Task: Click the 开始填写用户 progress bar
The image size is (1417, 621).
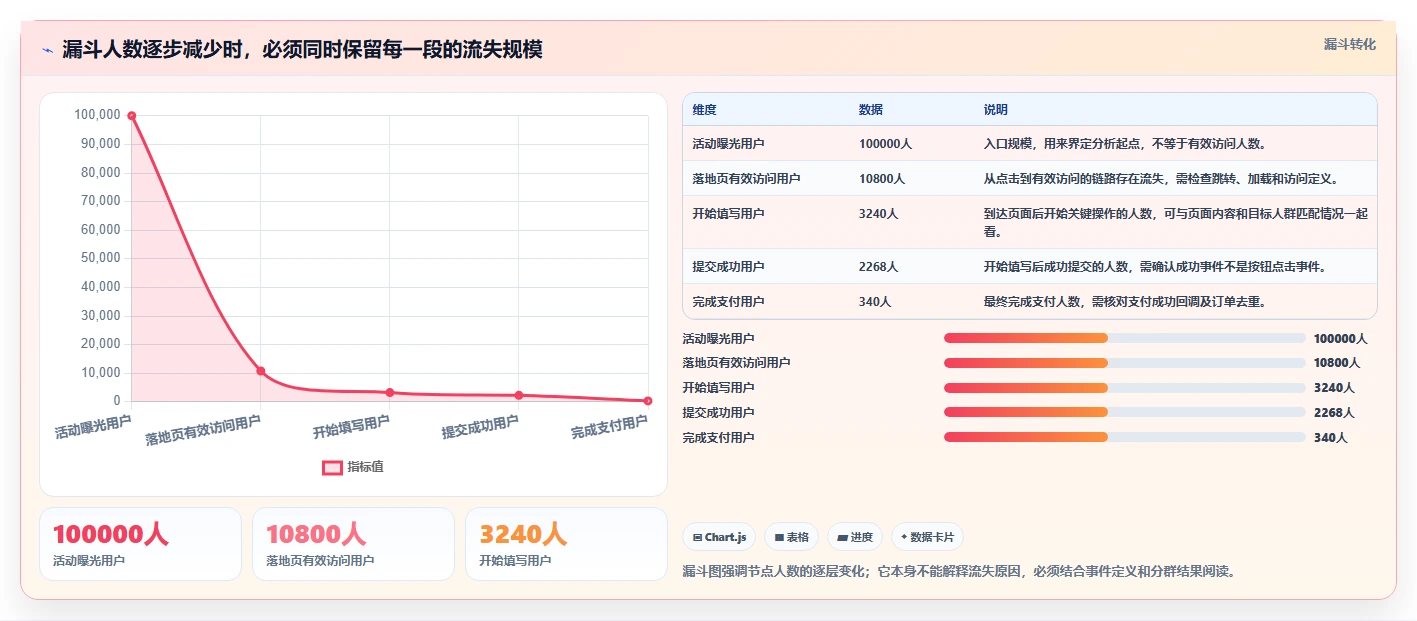Action: [x=1124, y=388]
